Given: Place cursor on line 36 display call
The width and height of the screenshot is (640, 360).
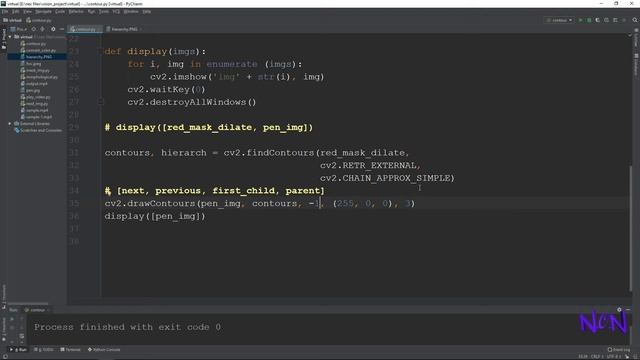Looking at the screenshot, I should pyautogui.click(x=155, y=216).
